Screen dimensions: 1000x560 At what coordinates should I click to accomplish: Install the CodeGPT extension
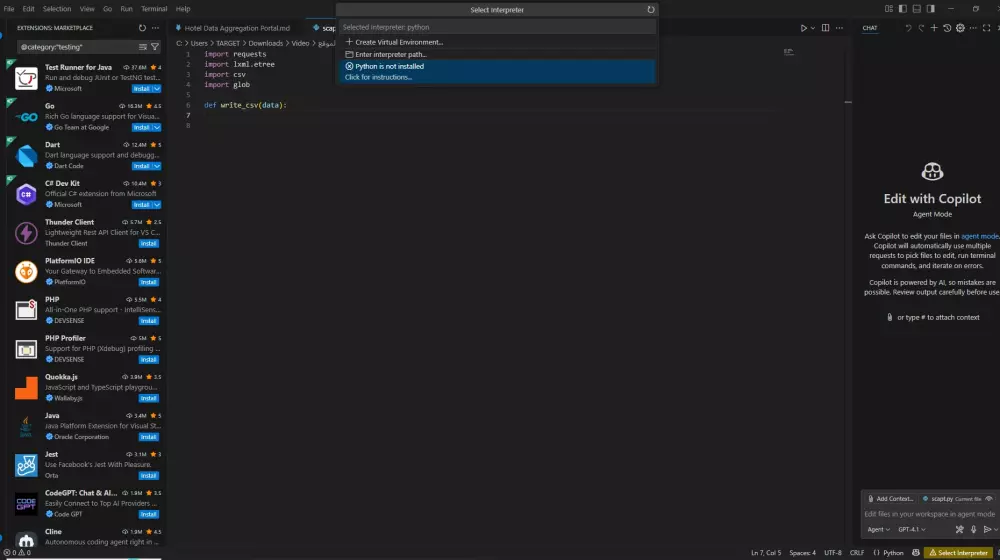point(149,515)
